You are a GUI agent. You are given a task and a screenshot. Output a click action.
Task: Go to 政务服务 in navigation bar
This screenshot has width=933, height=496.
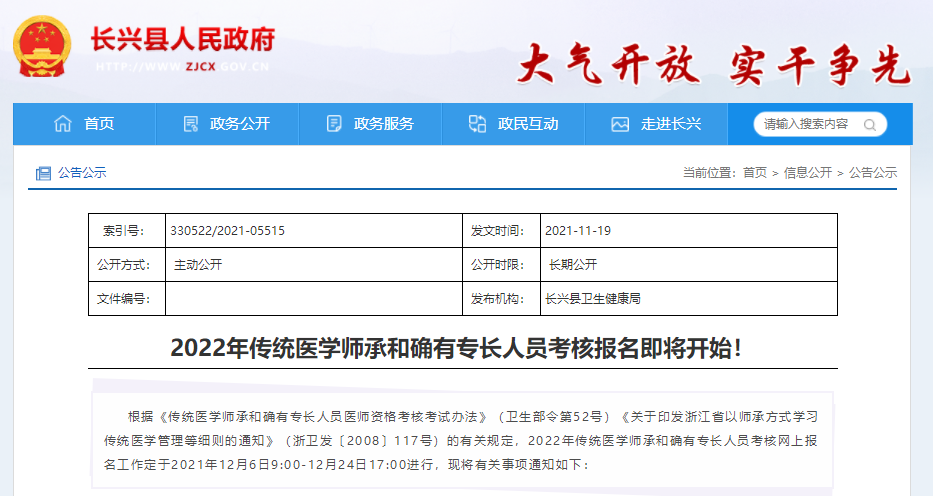click(x=384, y=124)
